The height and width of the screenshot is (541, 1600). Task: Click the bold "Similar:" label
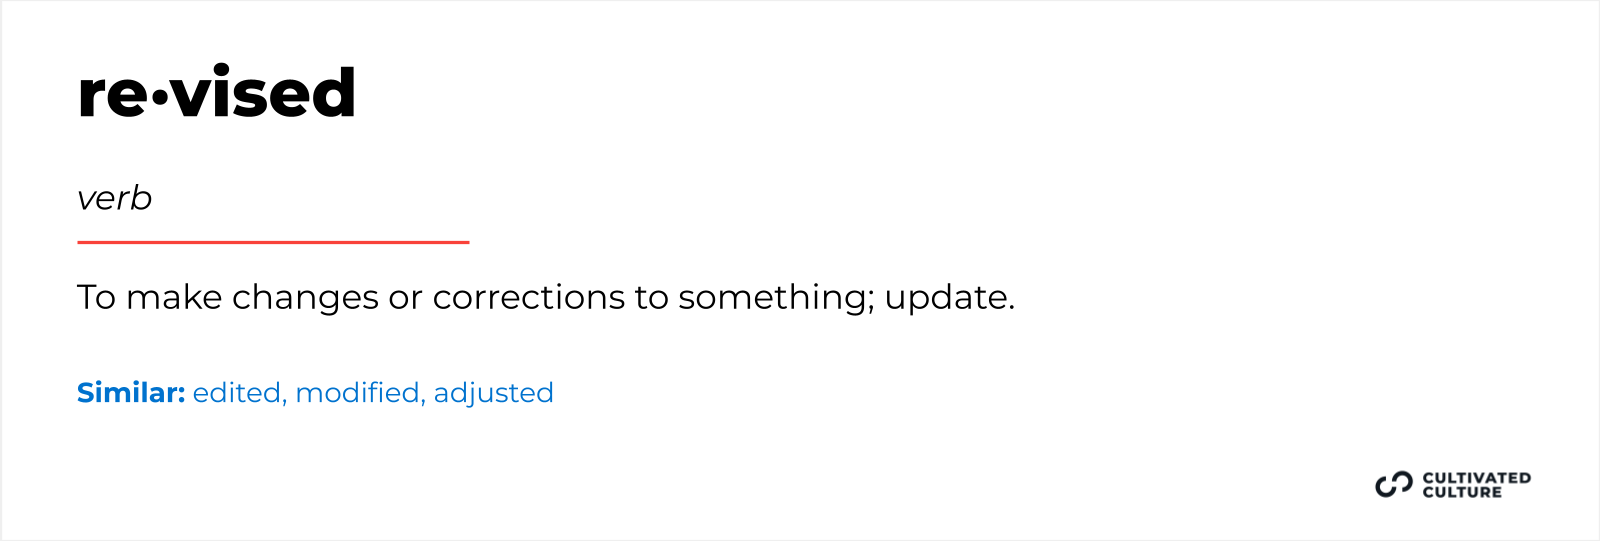click(x=131, y=393)
